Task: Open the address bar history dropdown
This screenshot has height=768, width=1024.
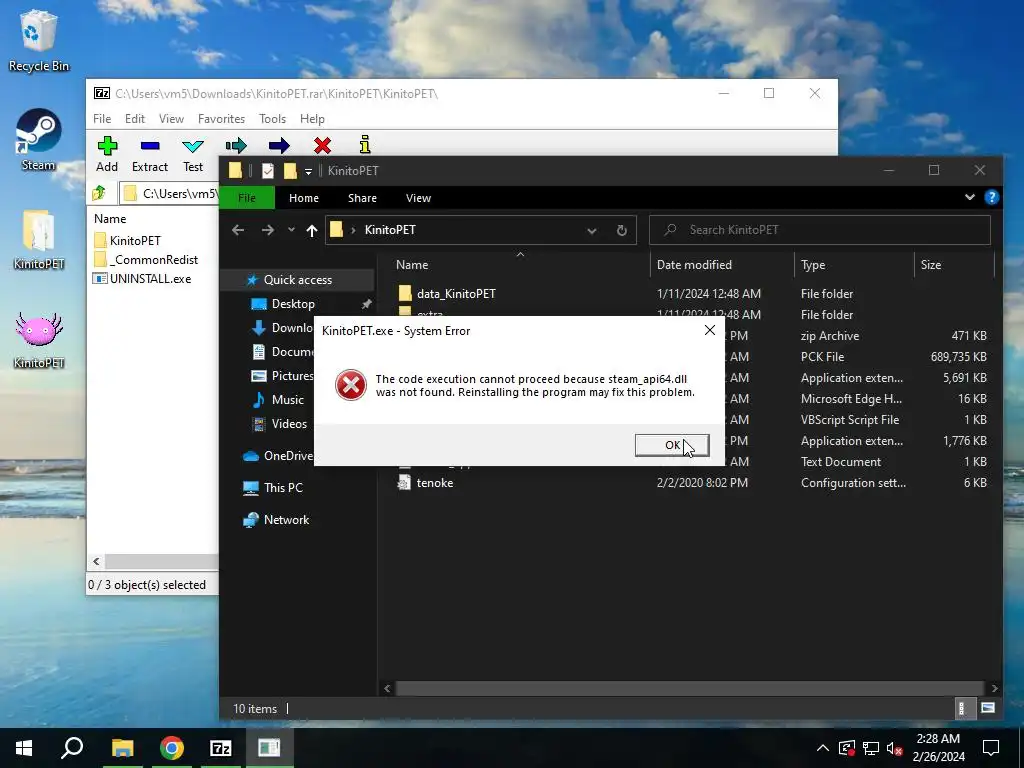Action: (592, 231)
